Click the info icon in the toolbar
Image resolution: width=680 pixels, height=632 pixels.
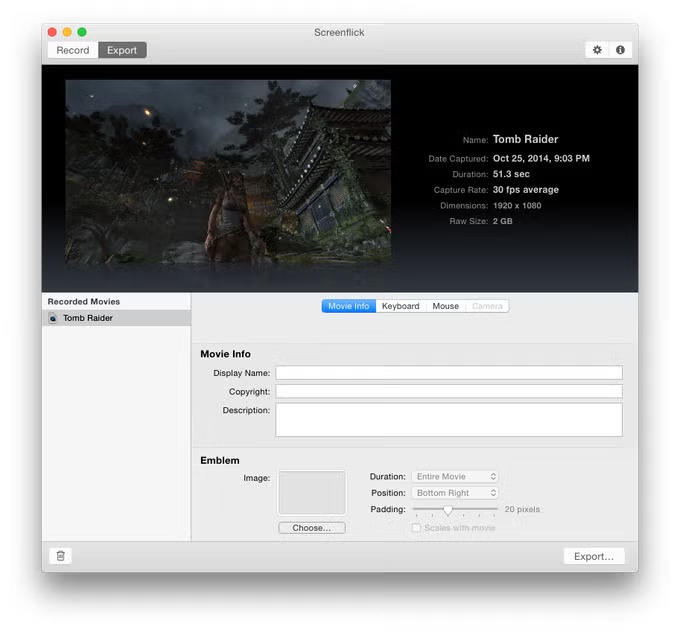(x=620, y=50)
